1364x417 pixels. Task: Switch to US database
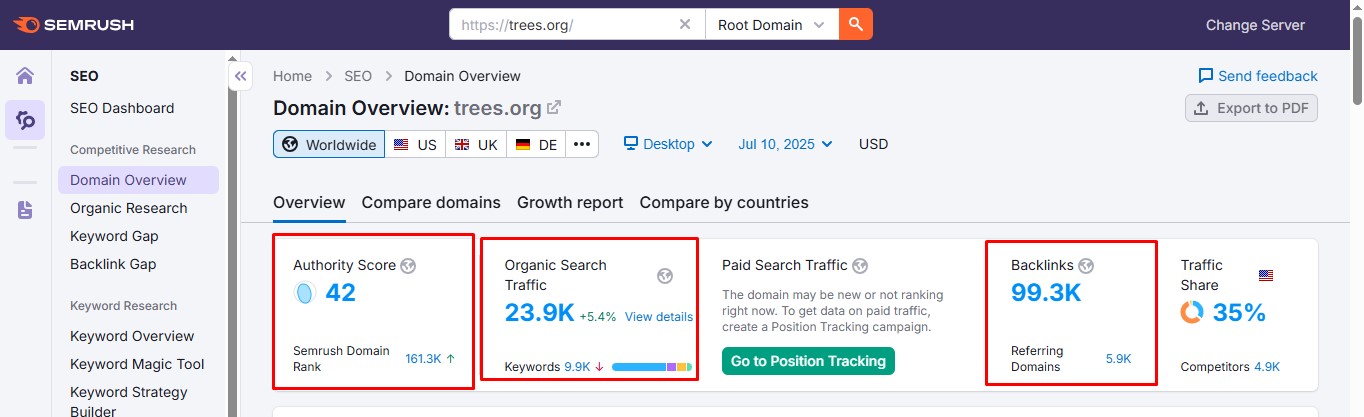click(x=415, y=144)
